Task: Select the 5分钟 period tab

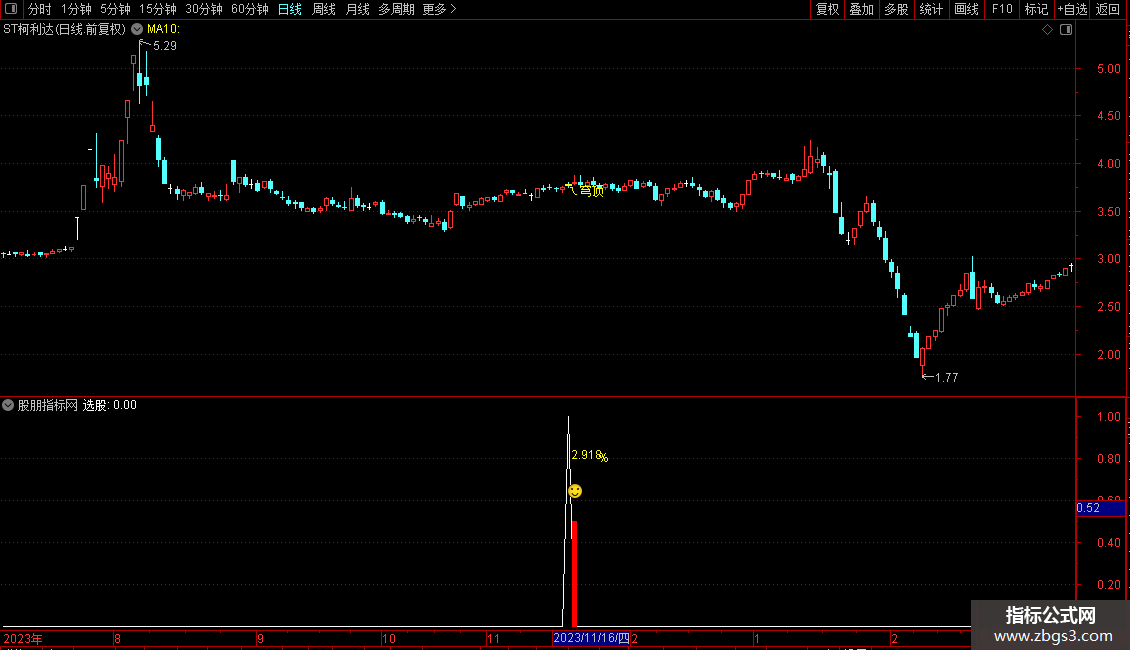Action: [x=115, y=9]
